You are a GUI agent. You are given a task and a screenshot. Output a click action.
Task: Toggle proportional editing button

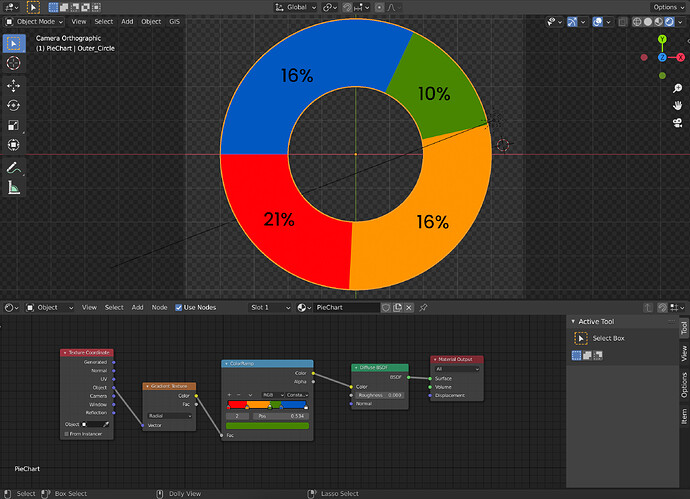(x=379, y=7)
